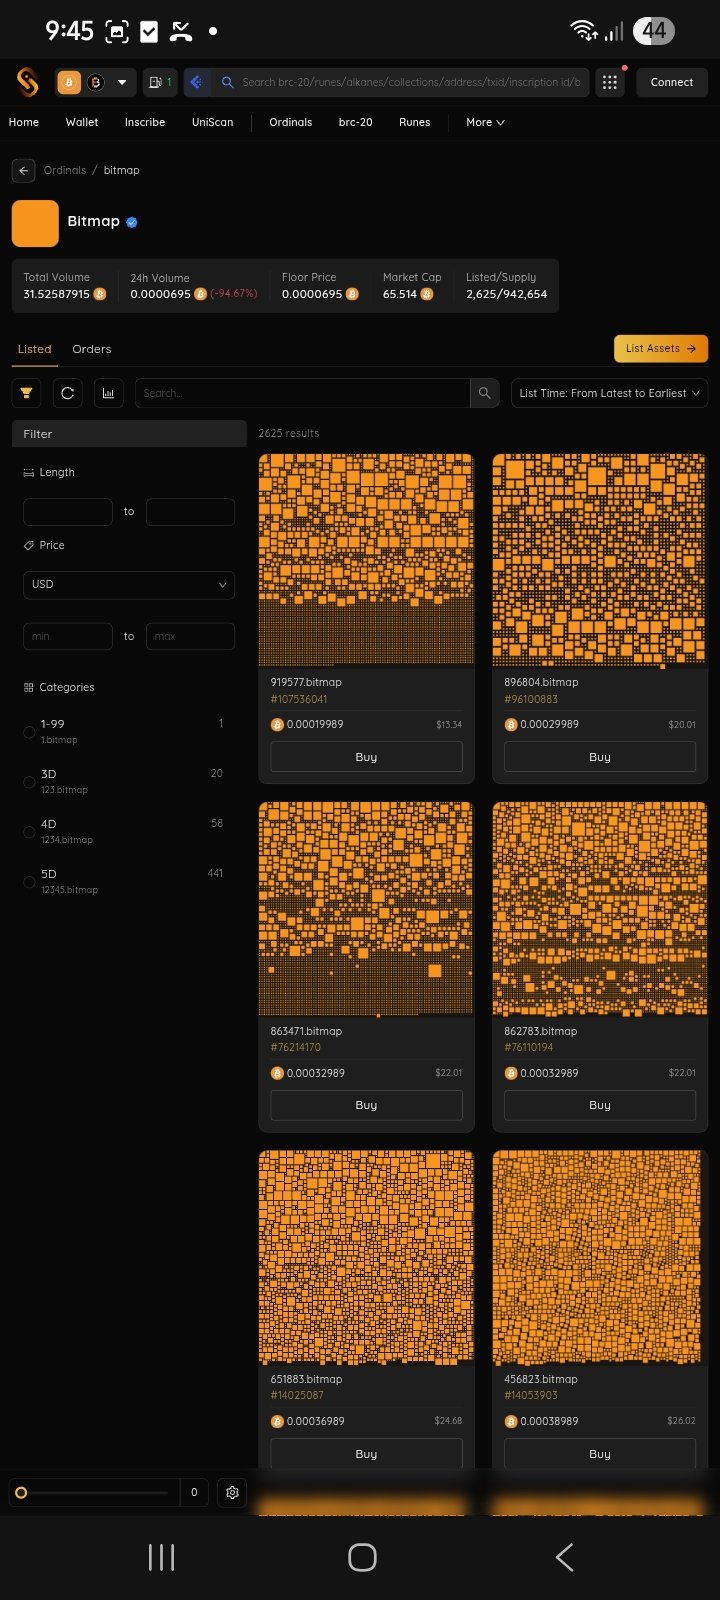The height and width of the screenshot is (1600, 720).
Task: Click the back arrow button
Action: click(x=23, y=171)
